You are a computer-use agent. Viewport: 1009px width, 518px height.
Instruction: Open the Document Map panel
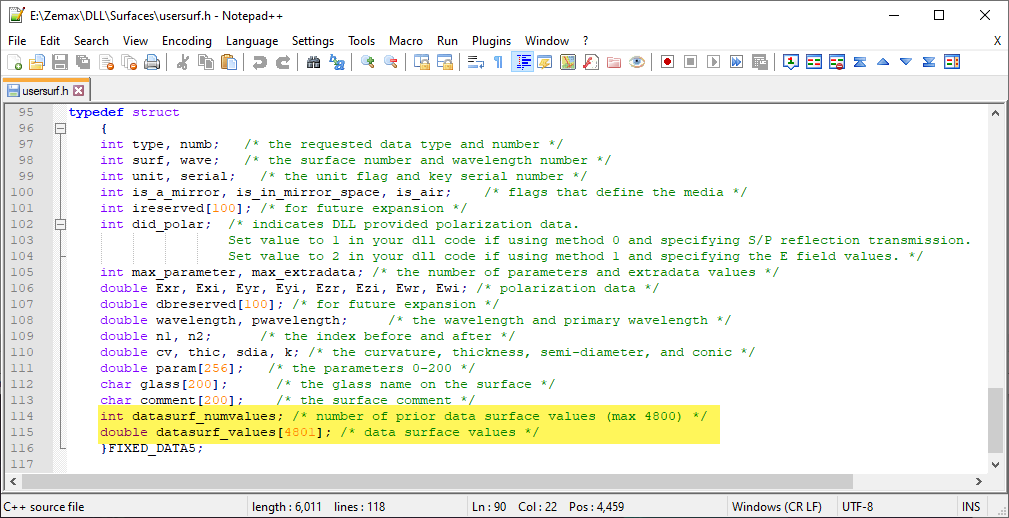pyautogui.click(x=568, y=62)
